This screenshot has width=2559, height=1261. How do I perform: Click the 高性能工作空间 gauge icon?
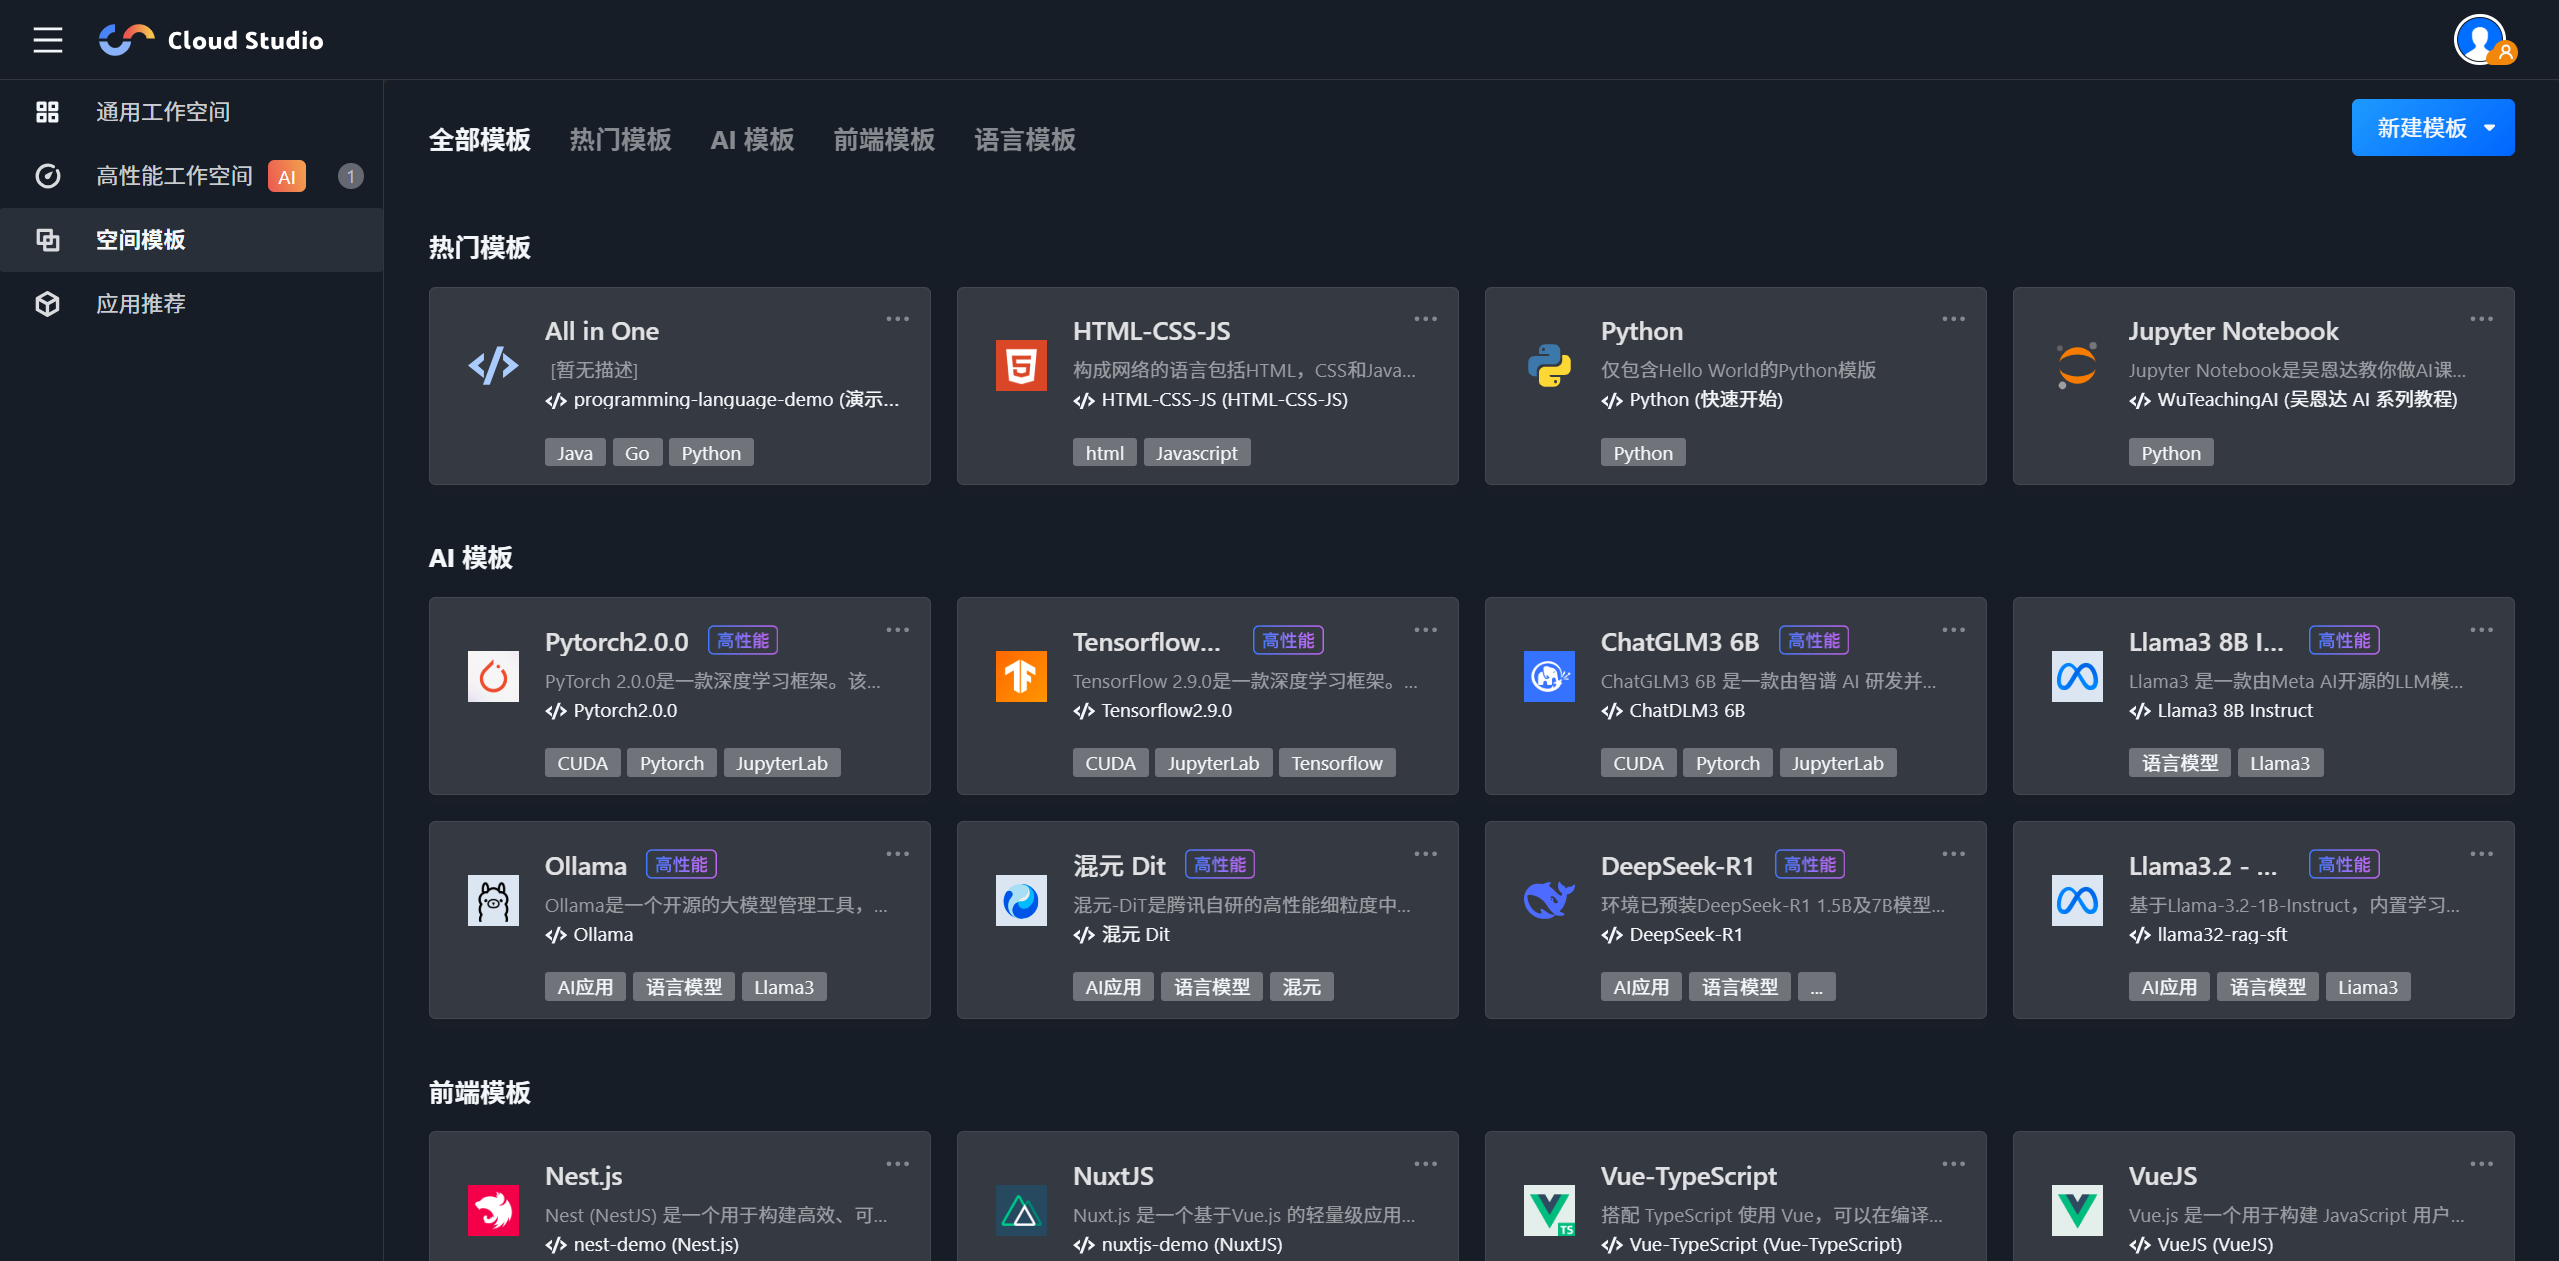(47, 176)
